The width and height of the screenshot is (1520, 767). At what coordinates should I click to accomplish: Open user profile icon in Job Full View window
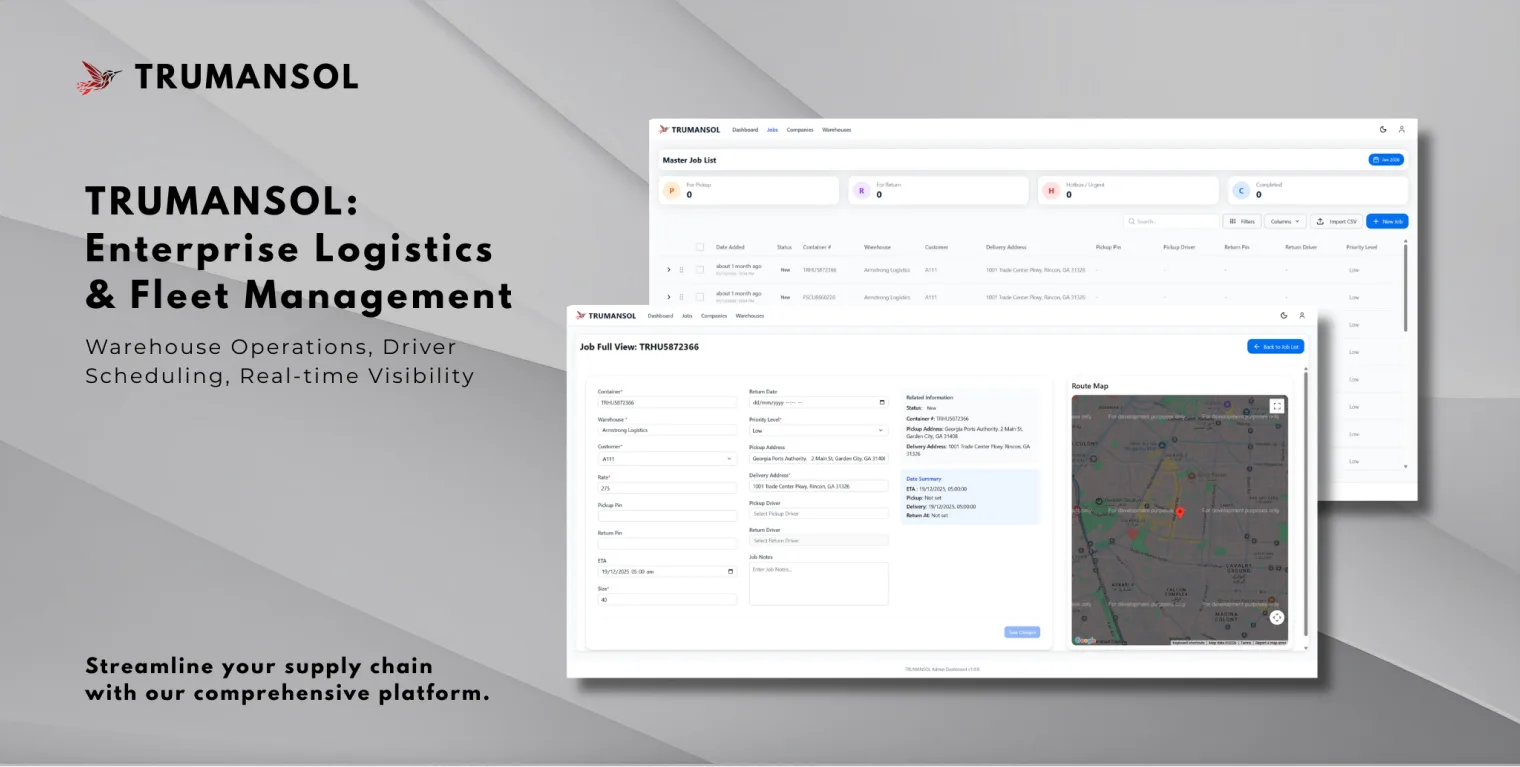click(x=1302, y=315)
